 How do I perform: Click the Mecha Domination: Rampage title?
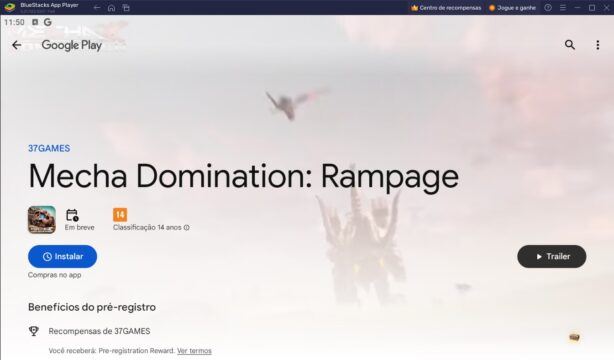tap(244, 177)
